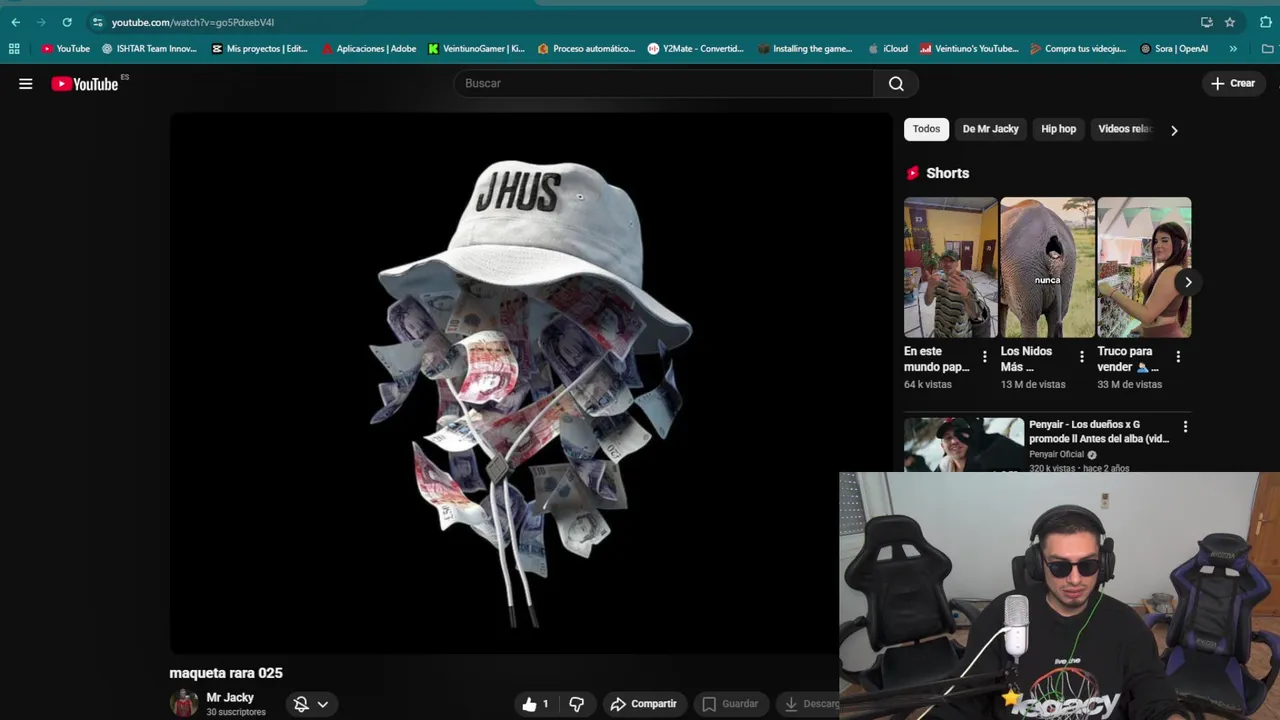Reload the page with the refresh icon
The width and height of the screenshot is (1280, 720).
[67, 22]
